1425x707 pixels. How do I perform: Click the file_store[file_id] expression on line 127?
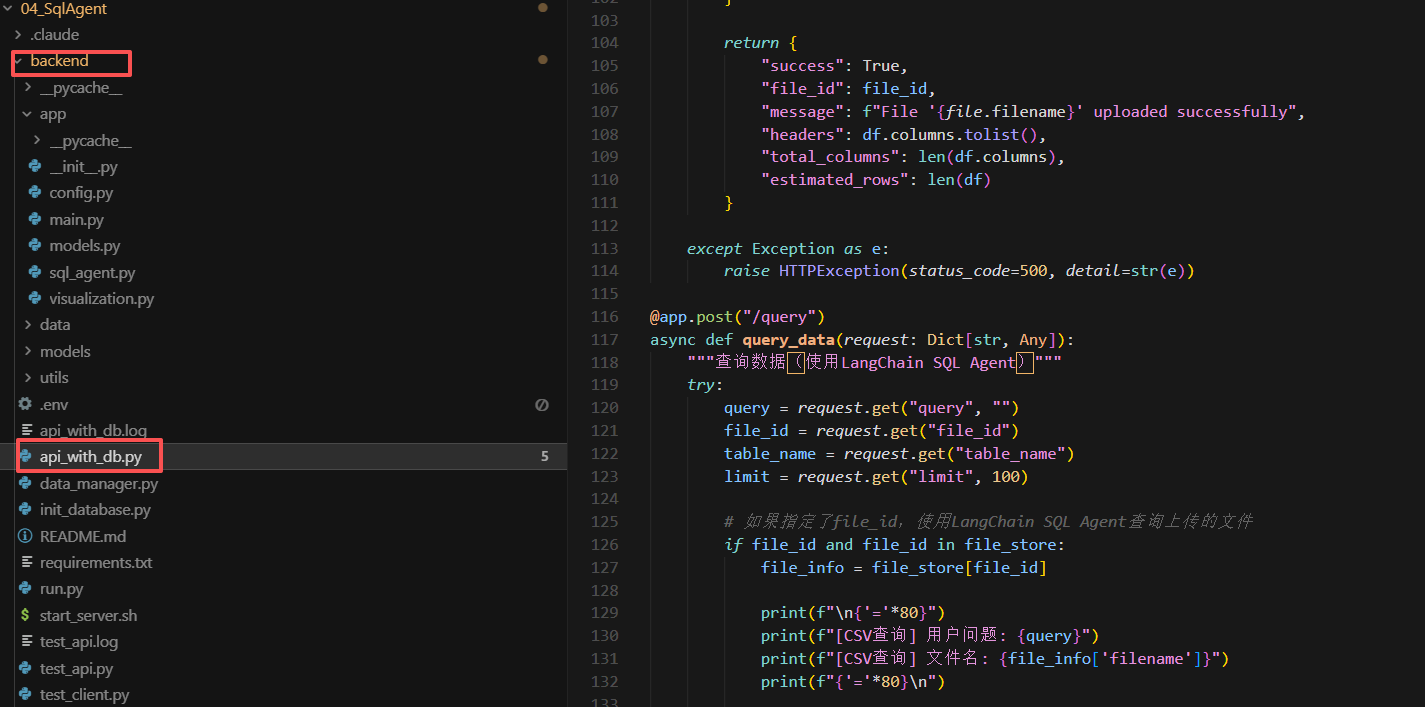tap(959, 568)
